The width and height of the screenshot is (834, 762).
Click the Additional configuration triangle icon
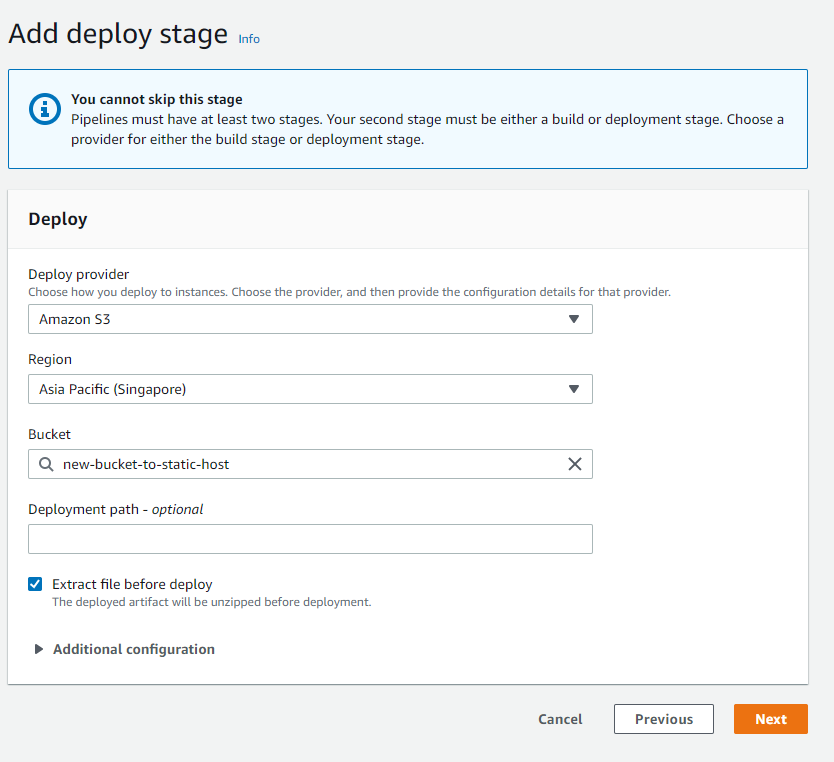pos(39,649)
